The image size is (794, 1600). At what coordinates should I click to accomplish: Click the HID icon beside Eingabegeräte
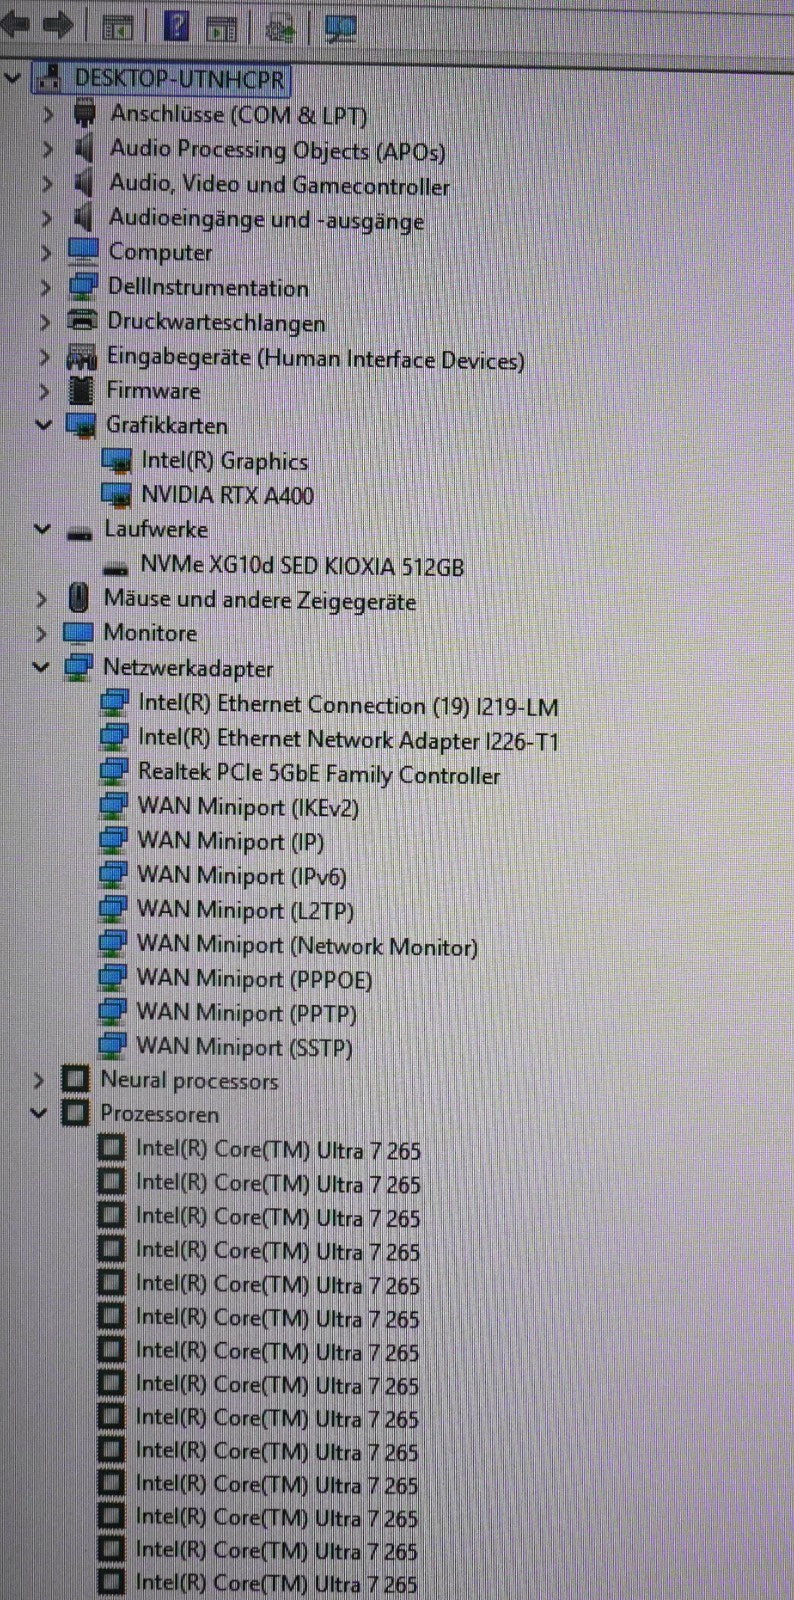click(80, 357)
